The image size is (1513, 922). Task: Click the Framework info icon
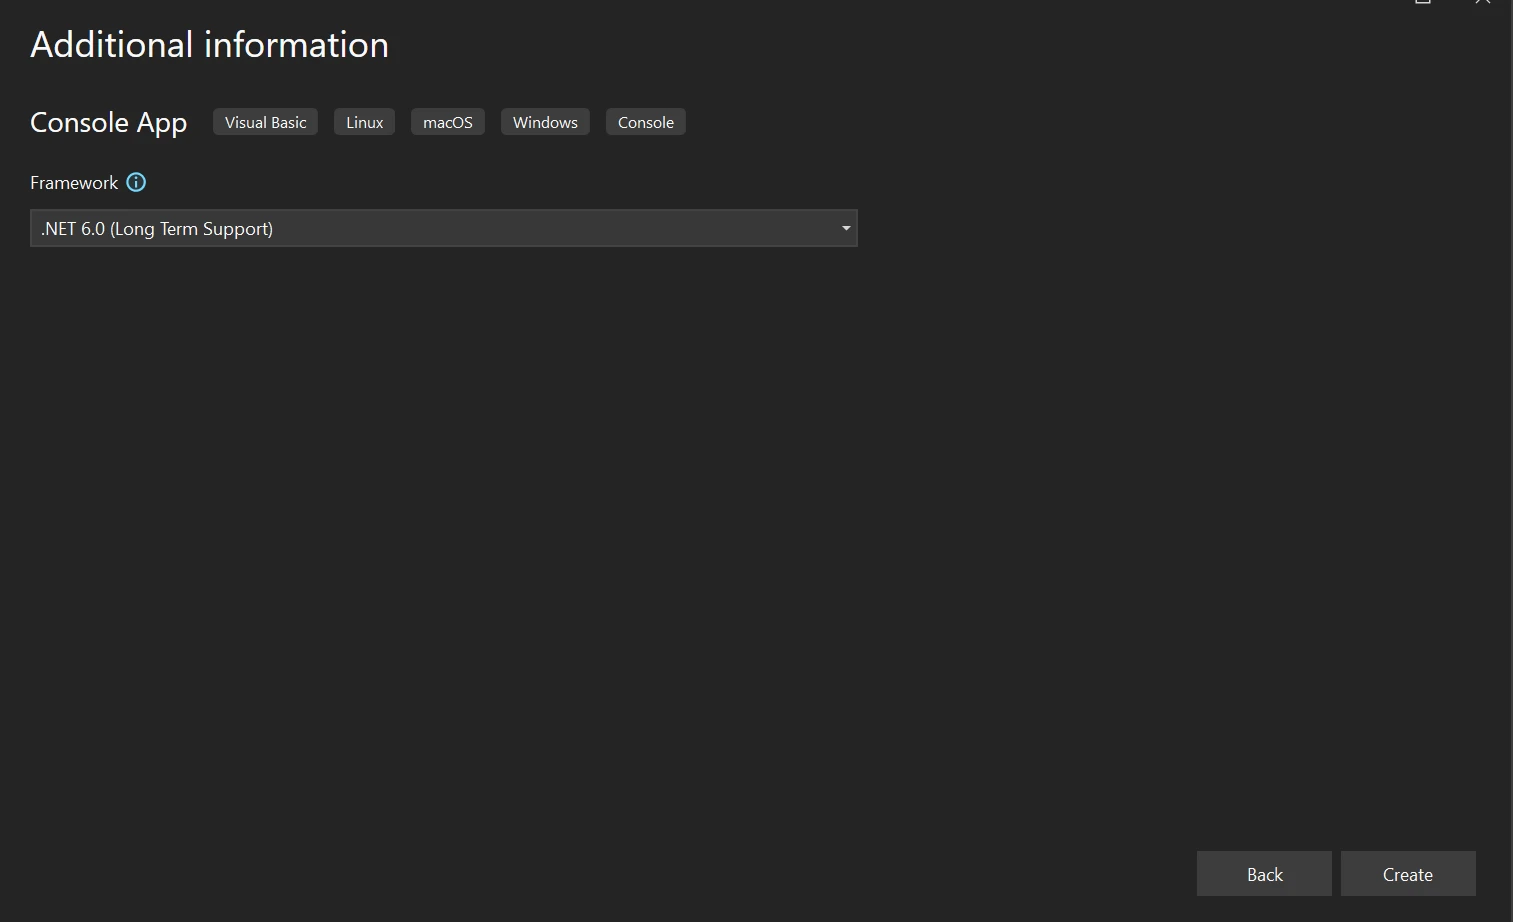coord(136,182)
